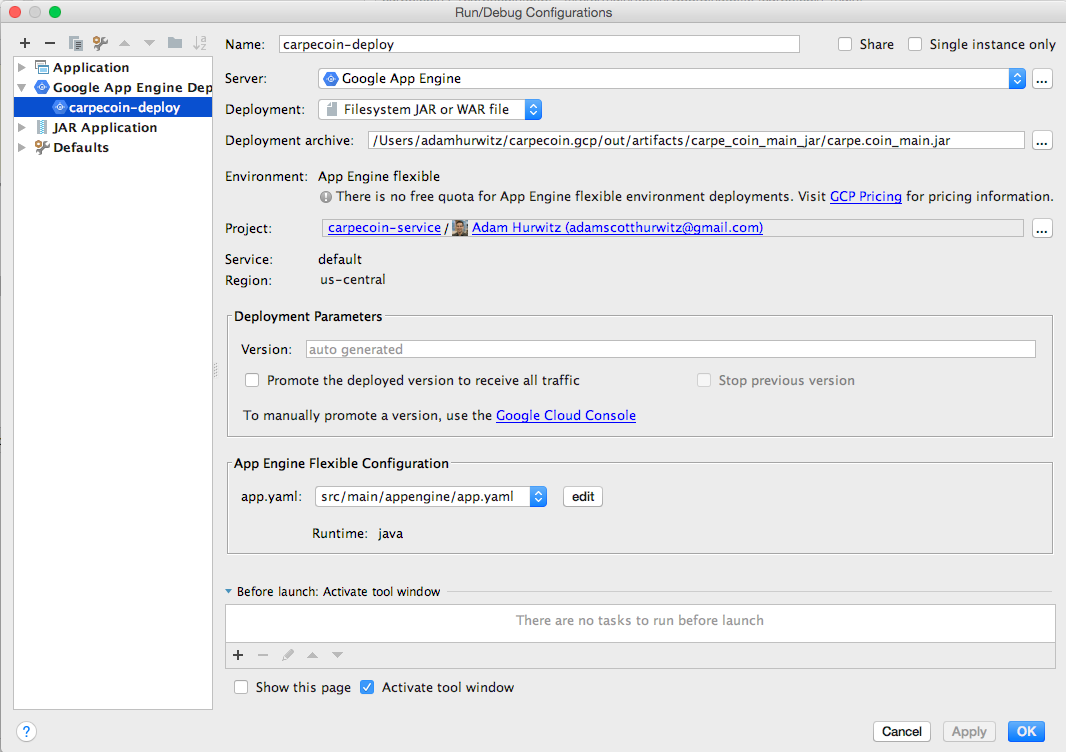Click the 'us-central' region value
Screen dimensions: 1066x752
click(x=353, y=279)
